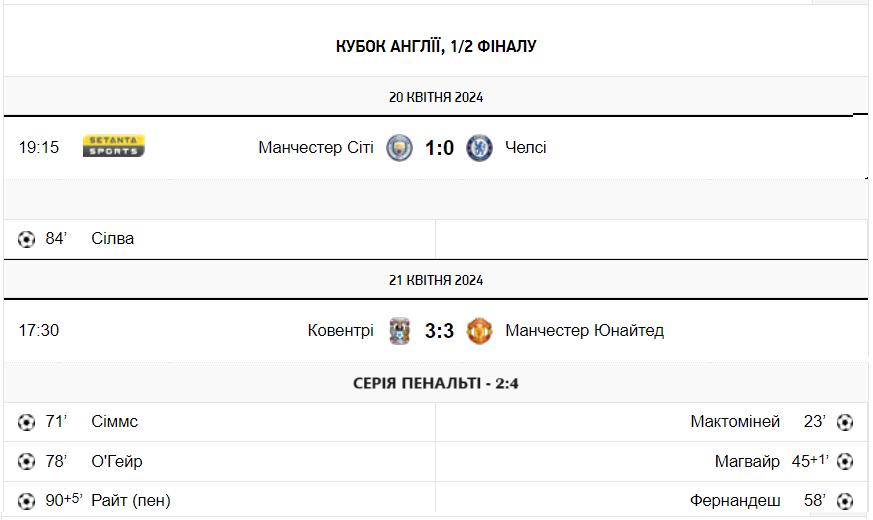Open the Manchester United club crest

click(479, 331)
